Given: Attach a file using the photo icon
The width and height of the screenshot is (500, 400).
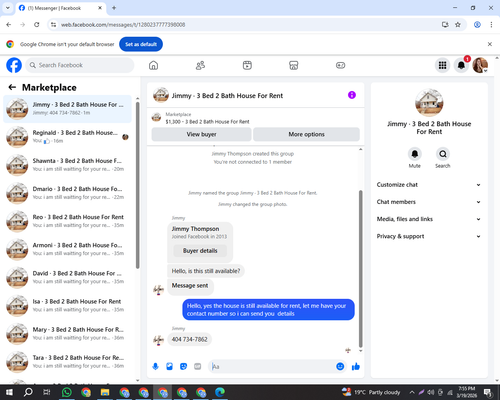Looking at the screenshot, I should tap(169, 367).
